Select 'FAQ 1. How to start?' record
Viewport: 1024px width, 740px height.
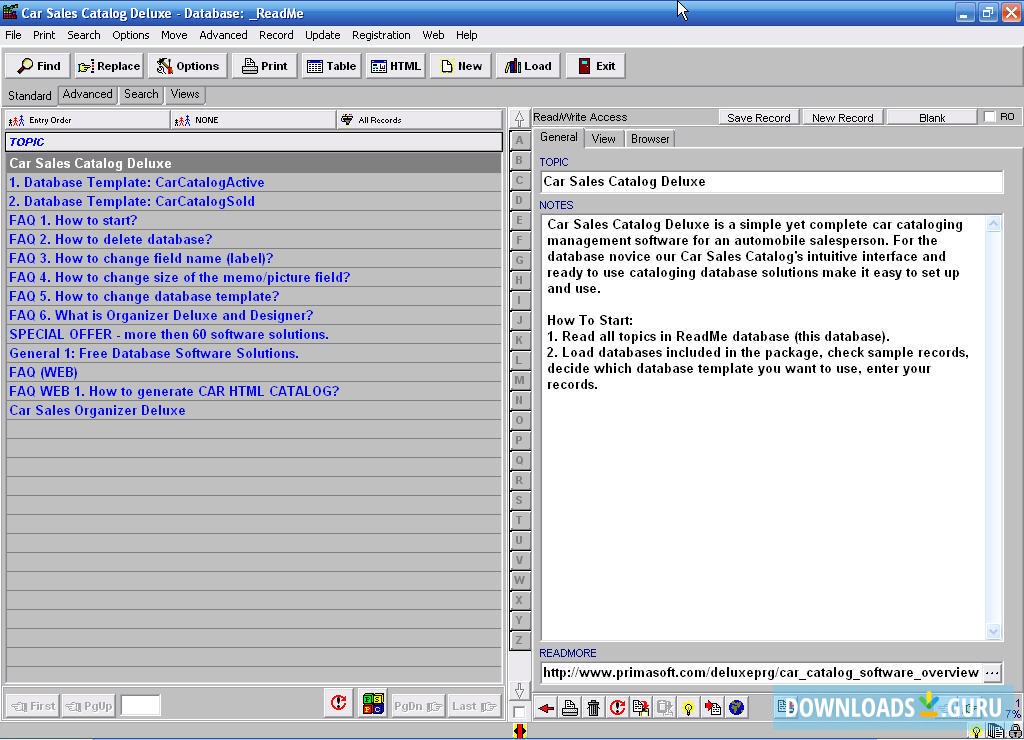254,221
